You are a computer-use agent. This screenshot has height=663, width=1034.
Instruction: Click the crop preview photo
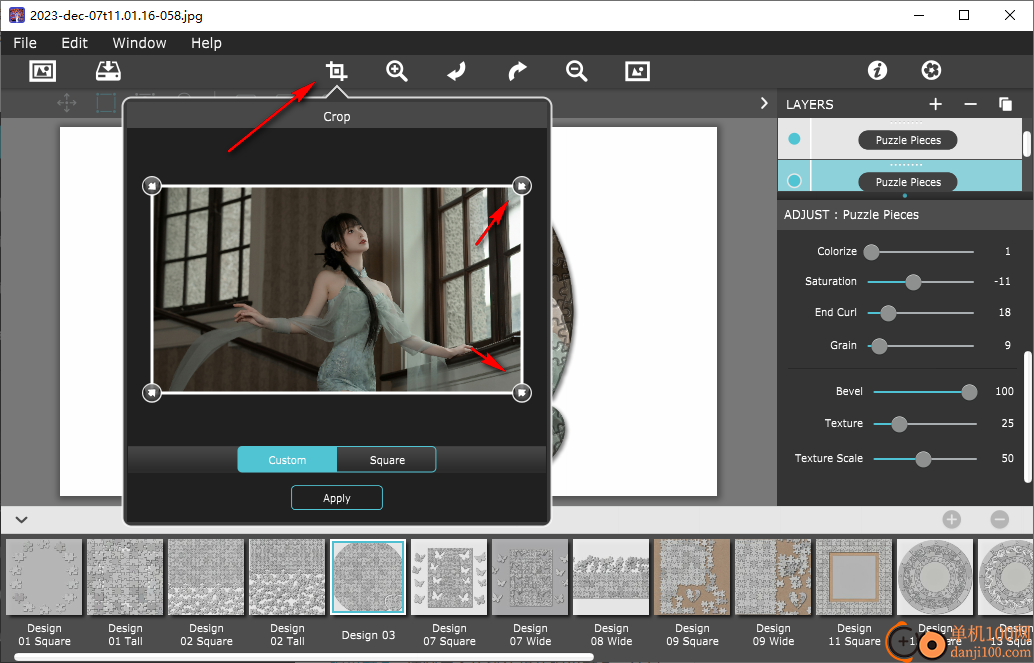point(337,289)
